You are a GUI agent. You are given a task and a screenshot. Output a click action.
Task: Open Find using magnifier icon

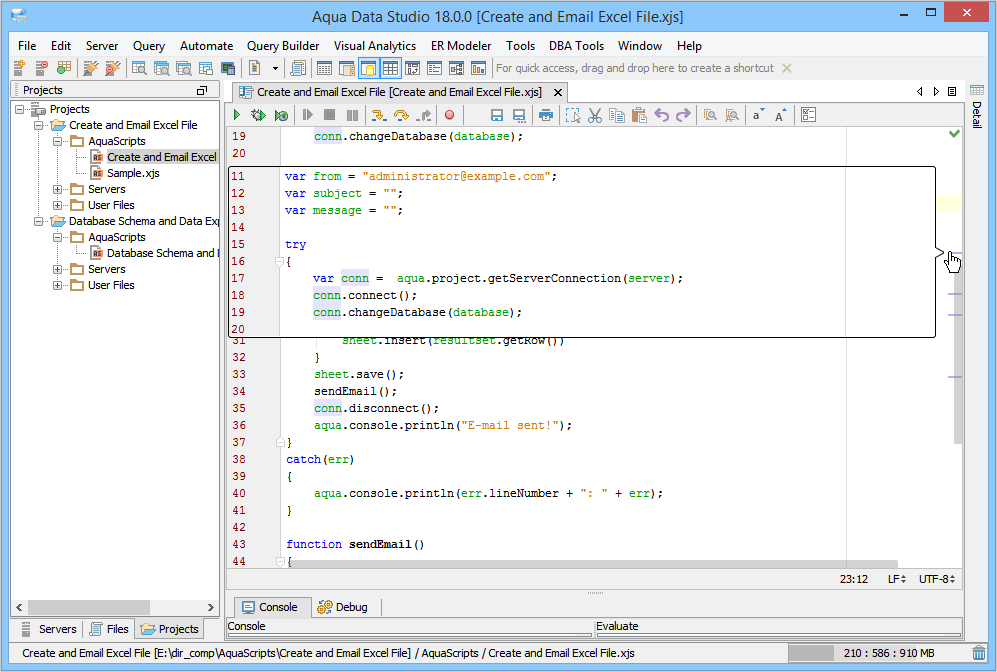[x=710, y=115]
